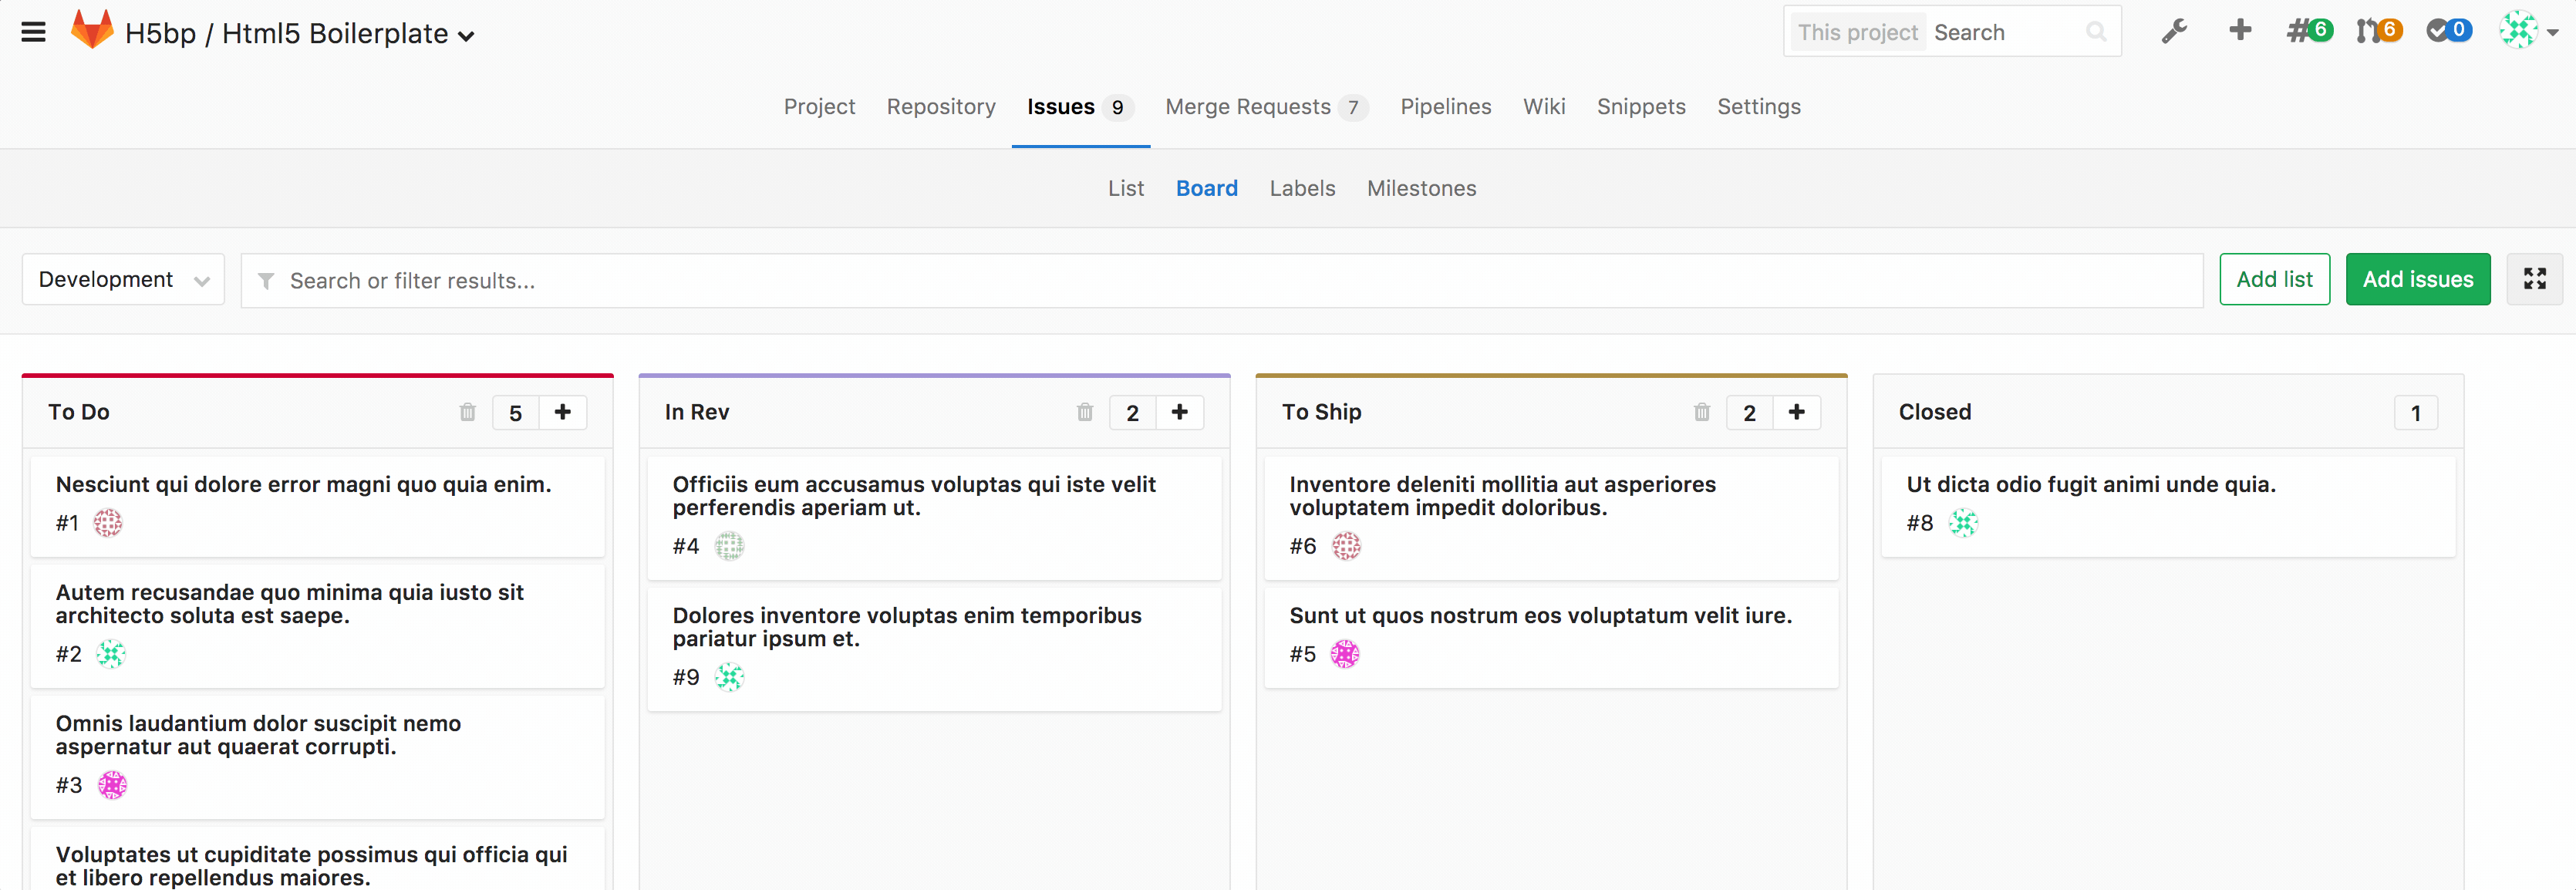Delete the To Ship list via trash icon
The height and width of the screenshot is (890, 2576).
pos(1701,412)
